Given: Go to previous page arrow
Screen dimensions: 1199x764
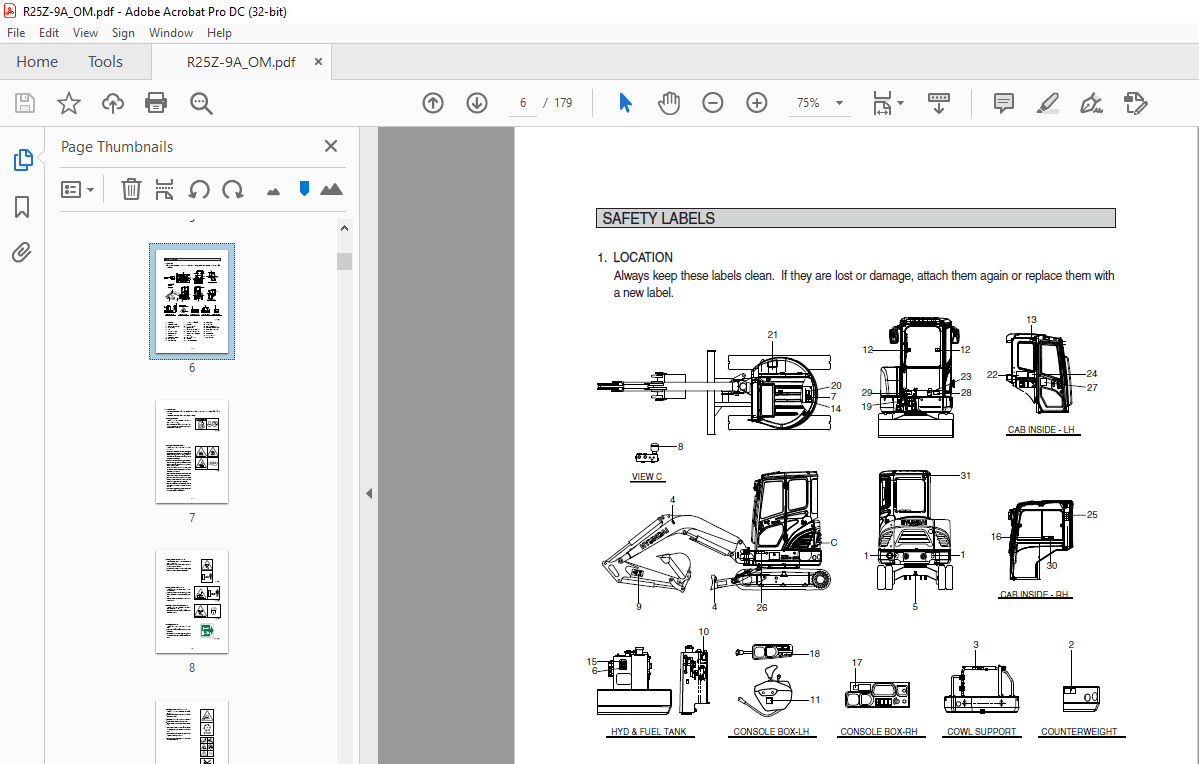Looking at the screenshot, I should click(433, 102).
